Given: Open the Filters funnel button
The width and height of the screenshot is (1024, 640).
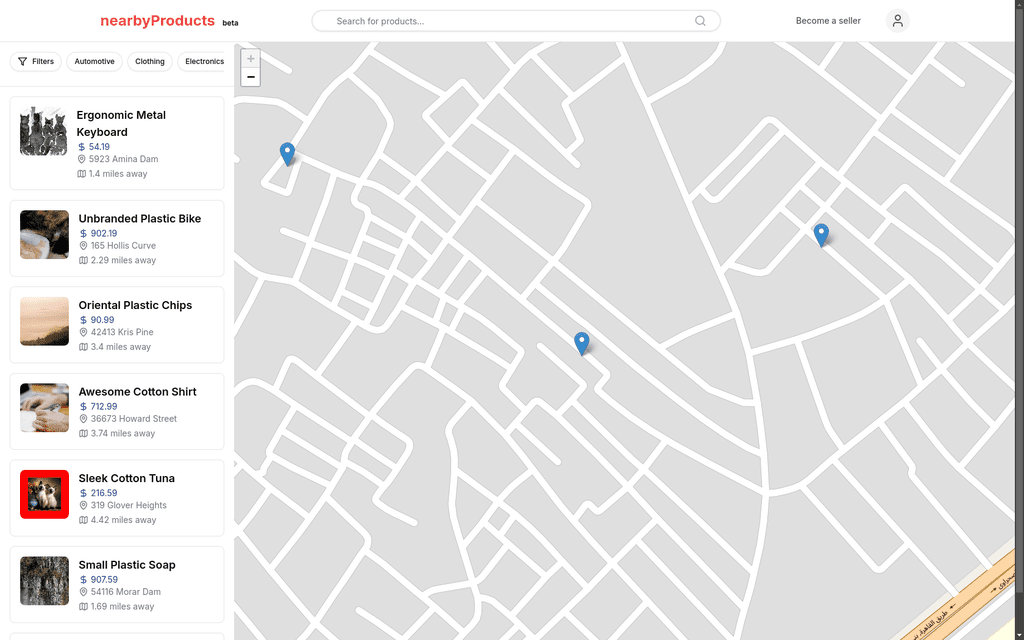Looking at the screenshot, I should (x=36, y=61).
